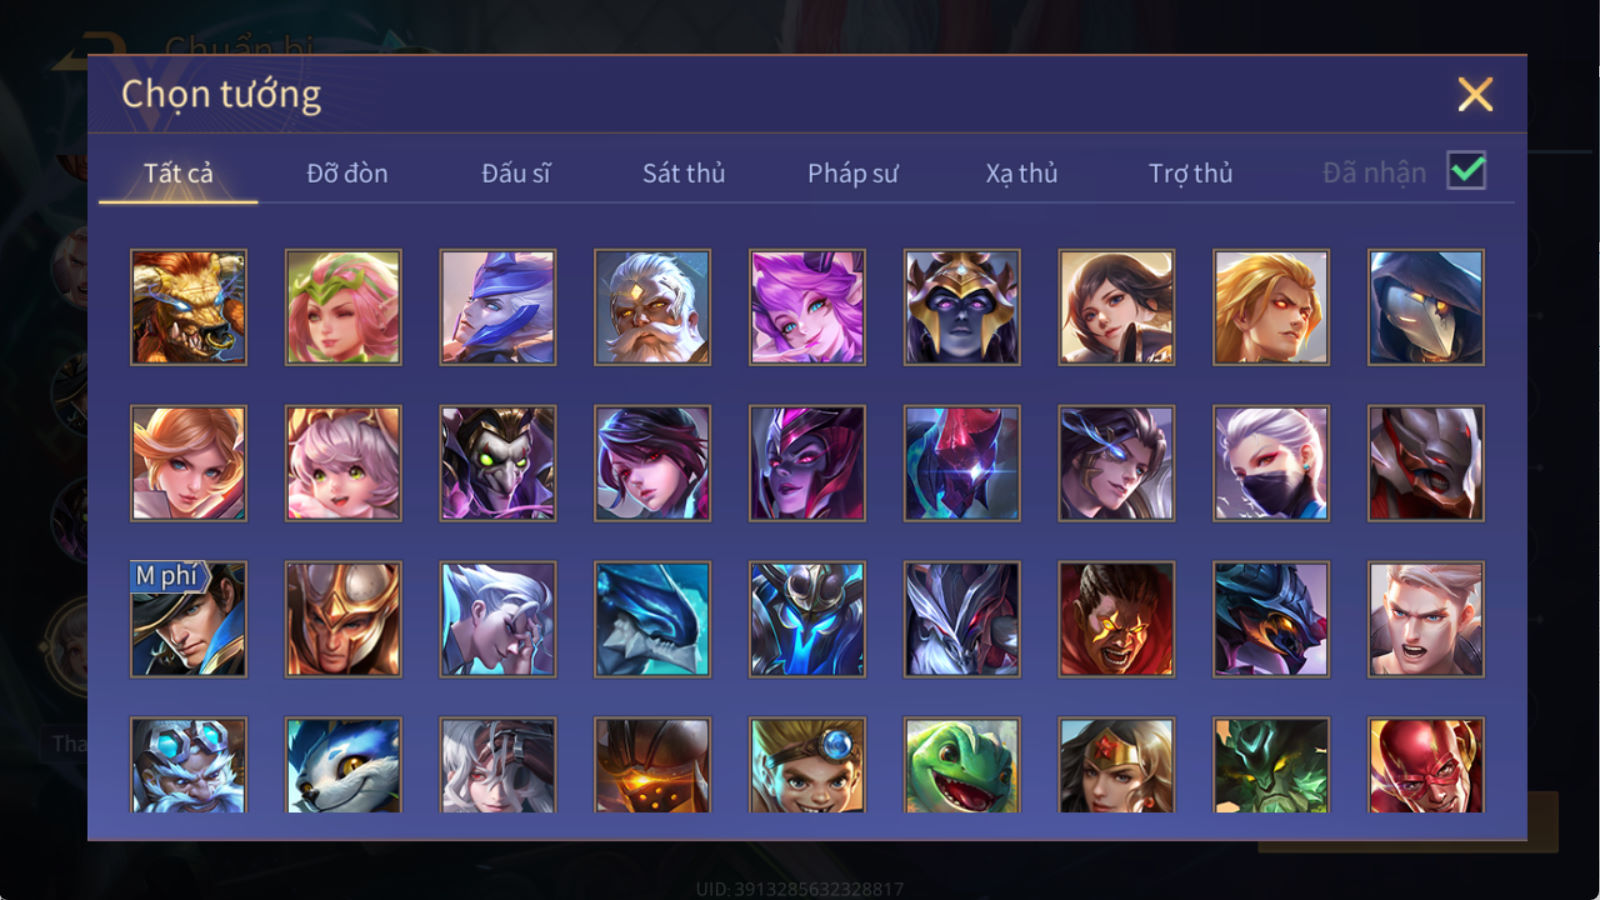Choose the green frog hero portrait
The width and height of the screenshot is (1600, 900).
tap(962, 765)
